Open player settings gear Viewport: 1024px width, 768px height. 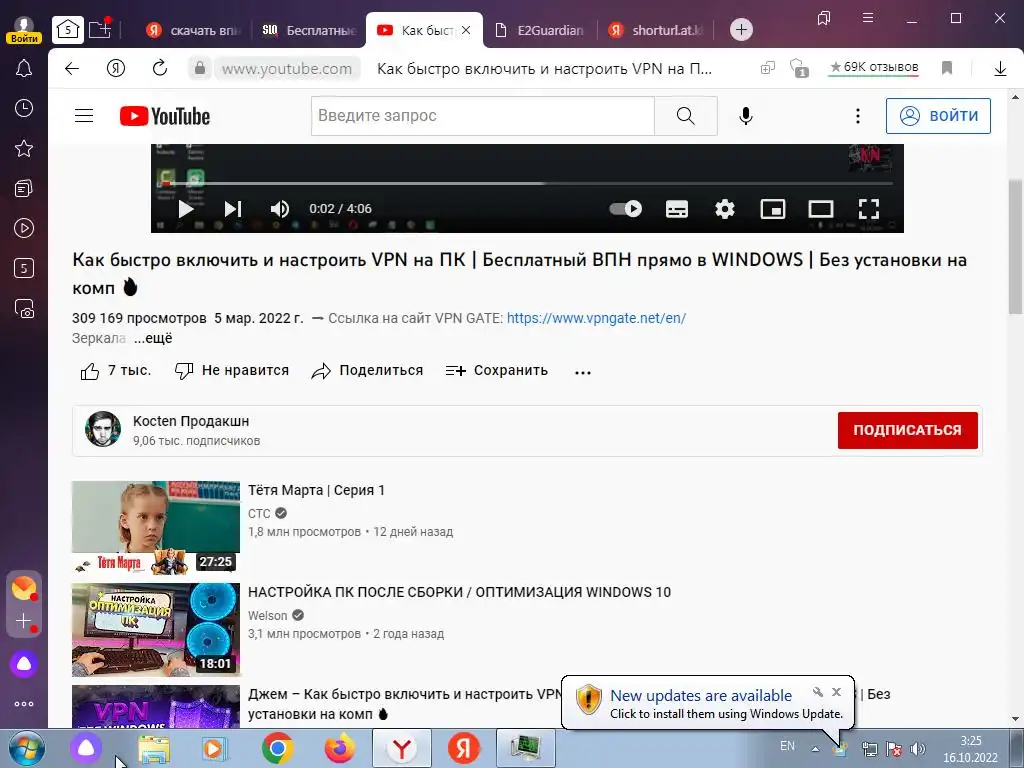725,209
